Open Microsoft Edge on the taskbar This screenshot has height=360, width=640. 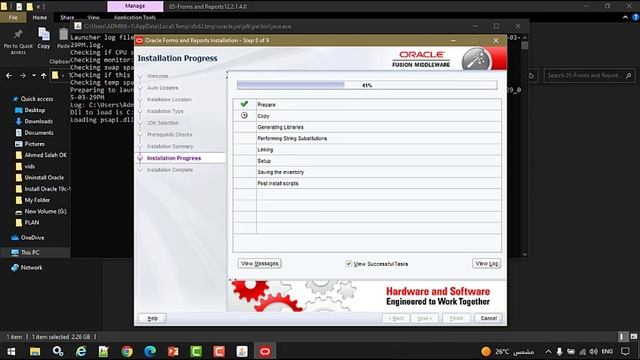click(x=150, y=351)
